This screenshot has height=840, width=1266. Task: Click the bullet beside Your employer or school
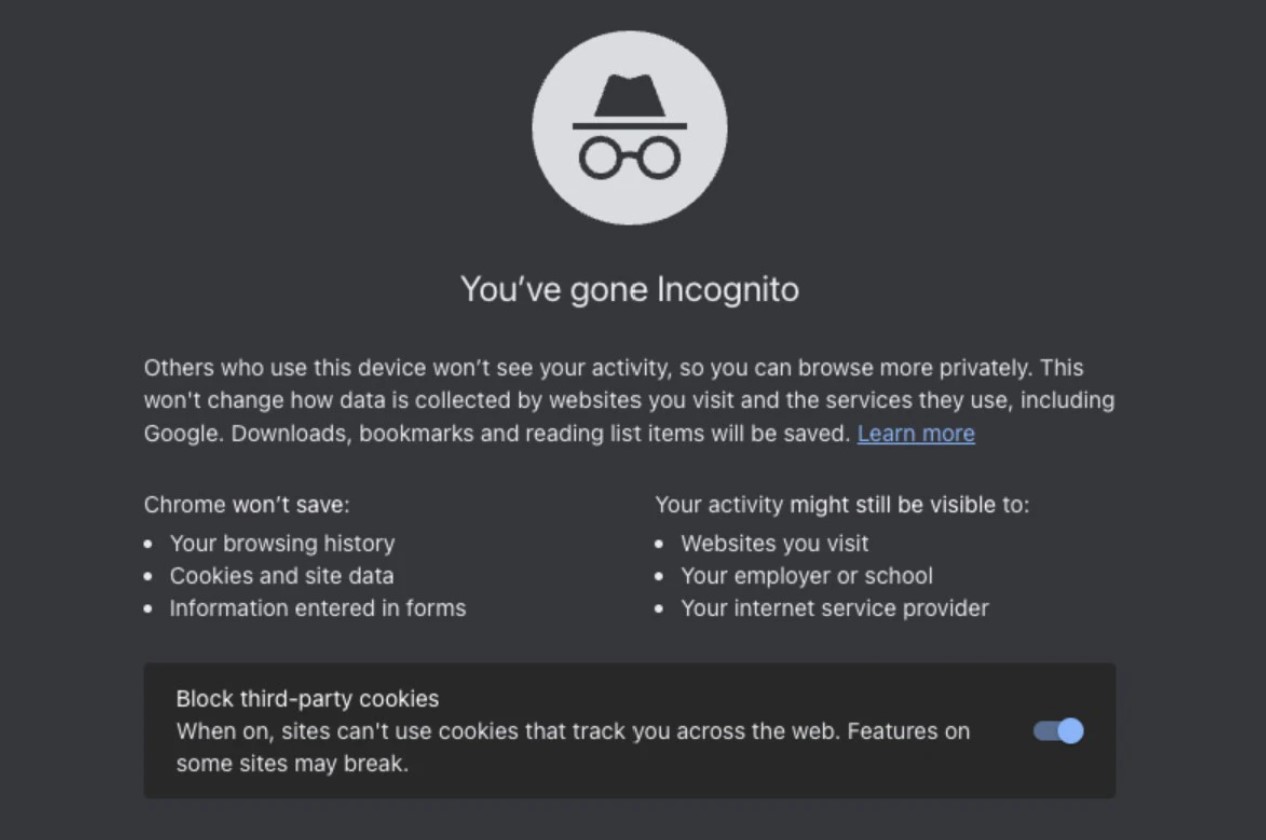coord(660,576)
